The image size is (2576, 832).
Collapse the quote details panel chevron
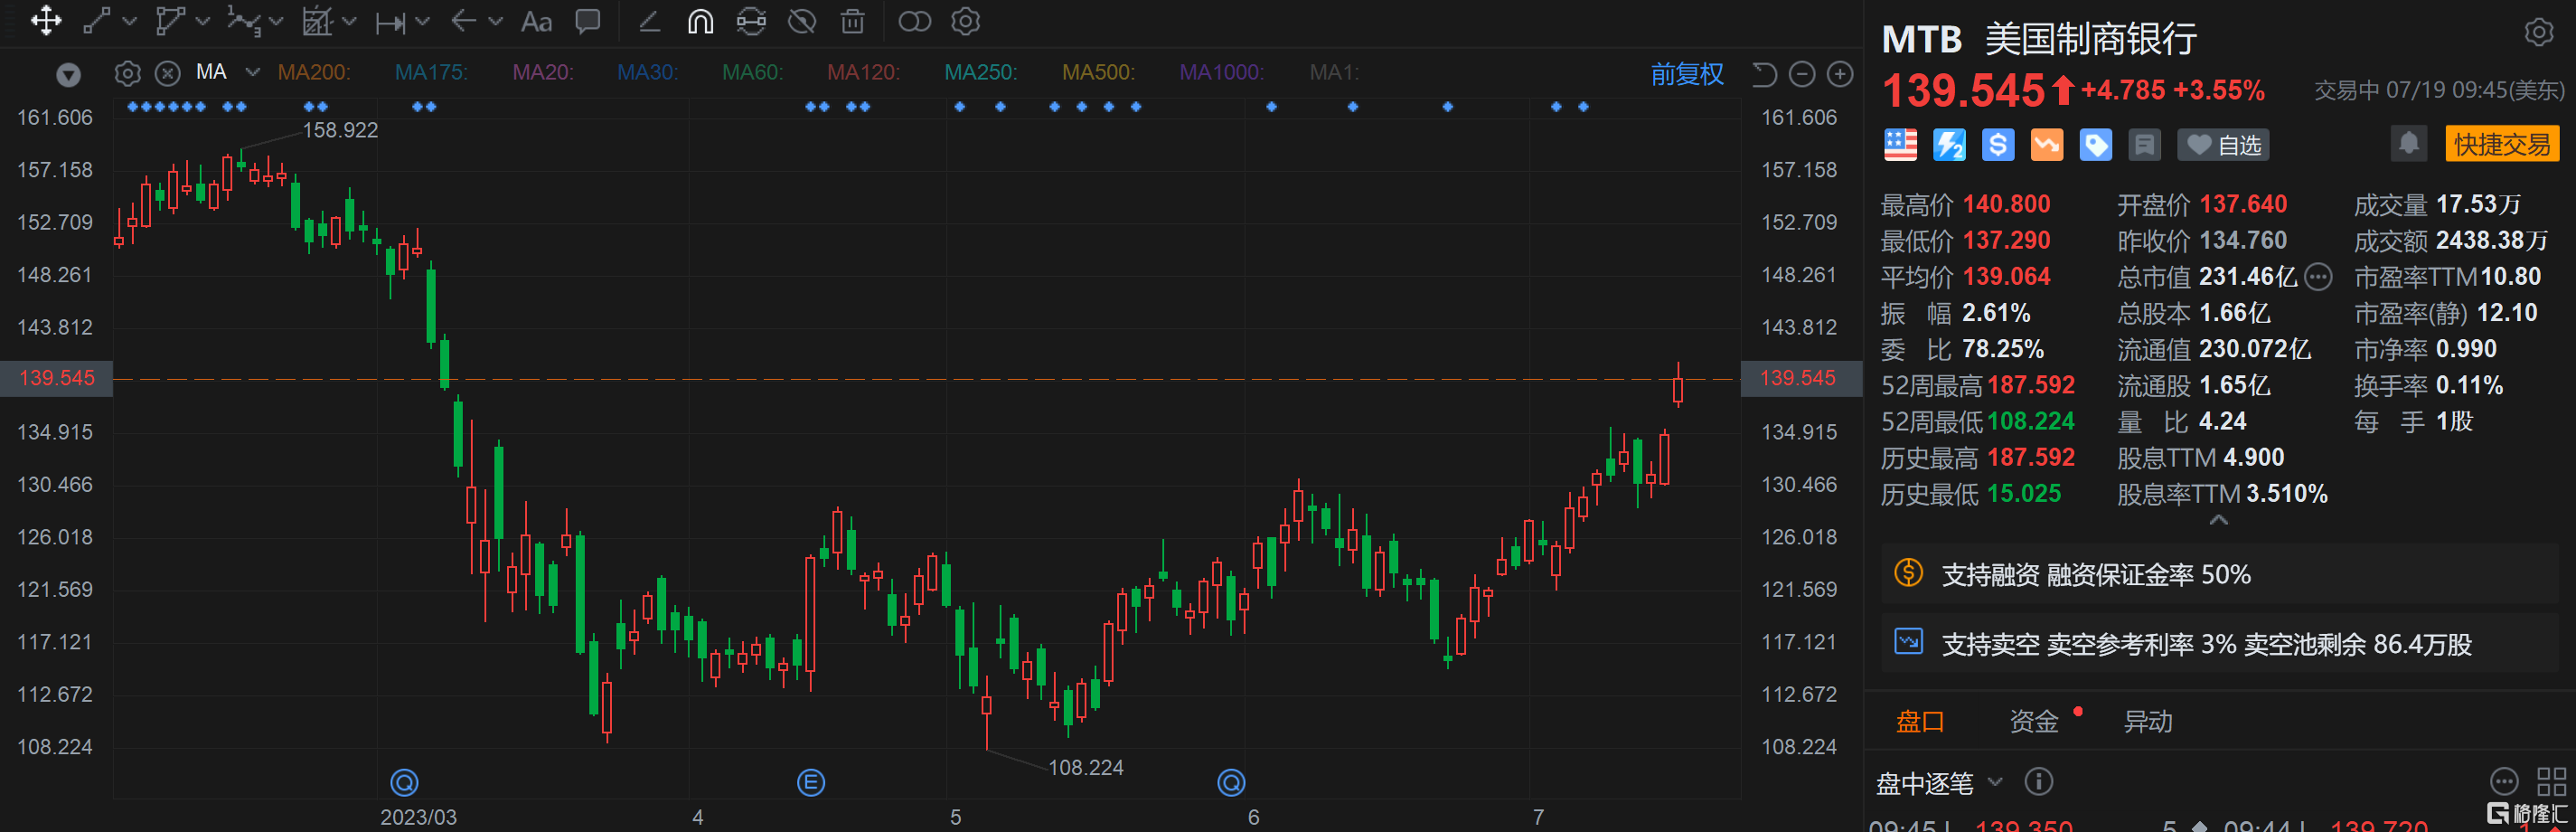(2218, 520)
